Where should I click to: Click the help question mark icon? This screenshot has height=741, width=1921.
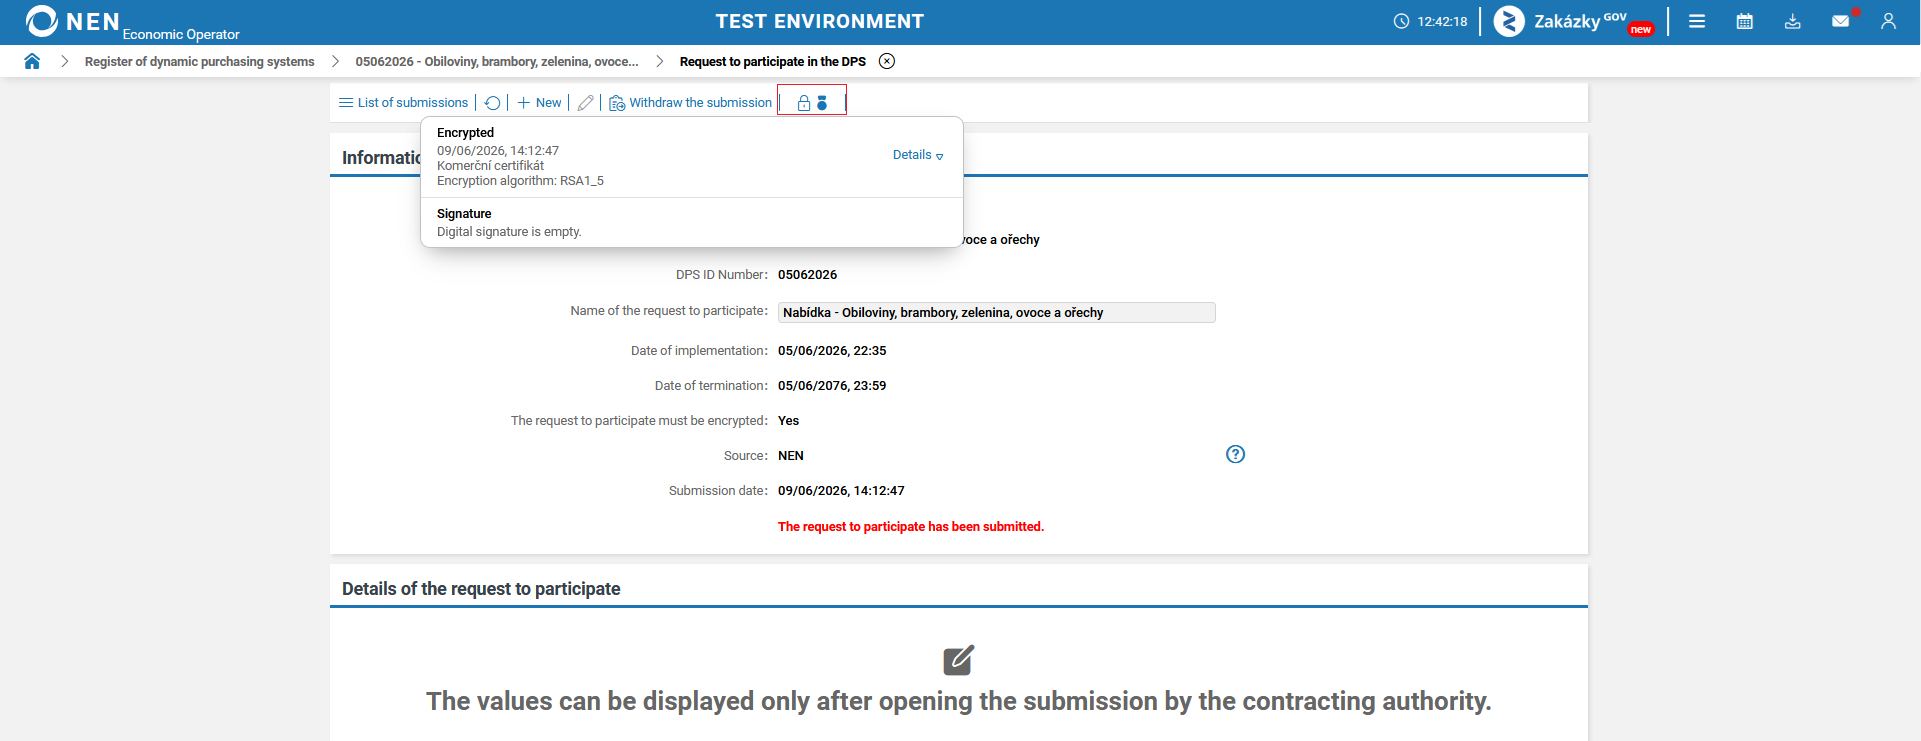click(x=1236, y=454)
